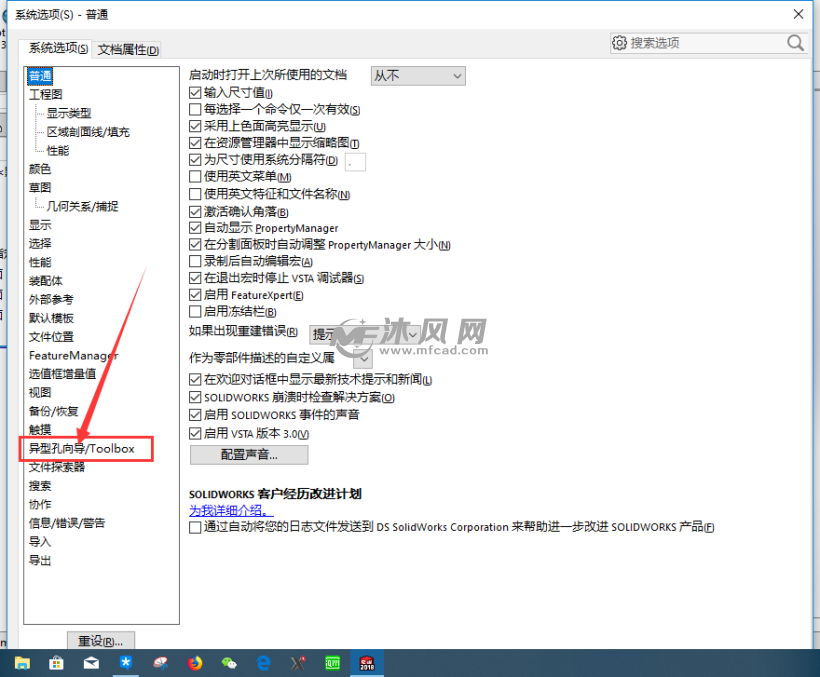The height and width of the screenshot is (677, 820).
Task: Click the magnifier icon in search options
Action: click(795, 43)
